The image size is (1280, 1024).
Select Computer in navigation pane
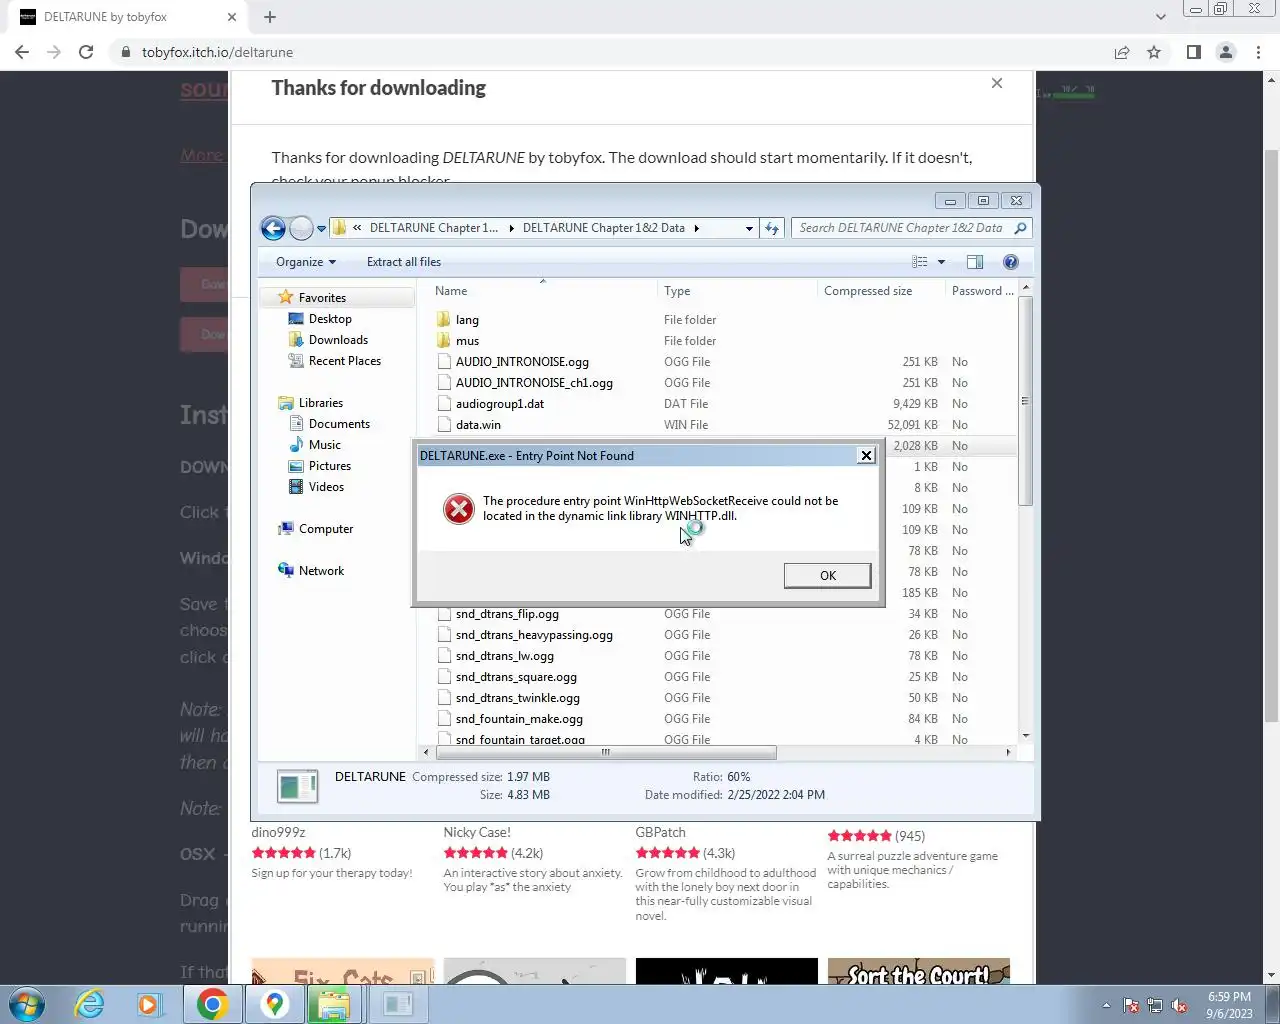pos(325,529)
